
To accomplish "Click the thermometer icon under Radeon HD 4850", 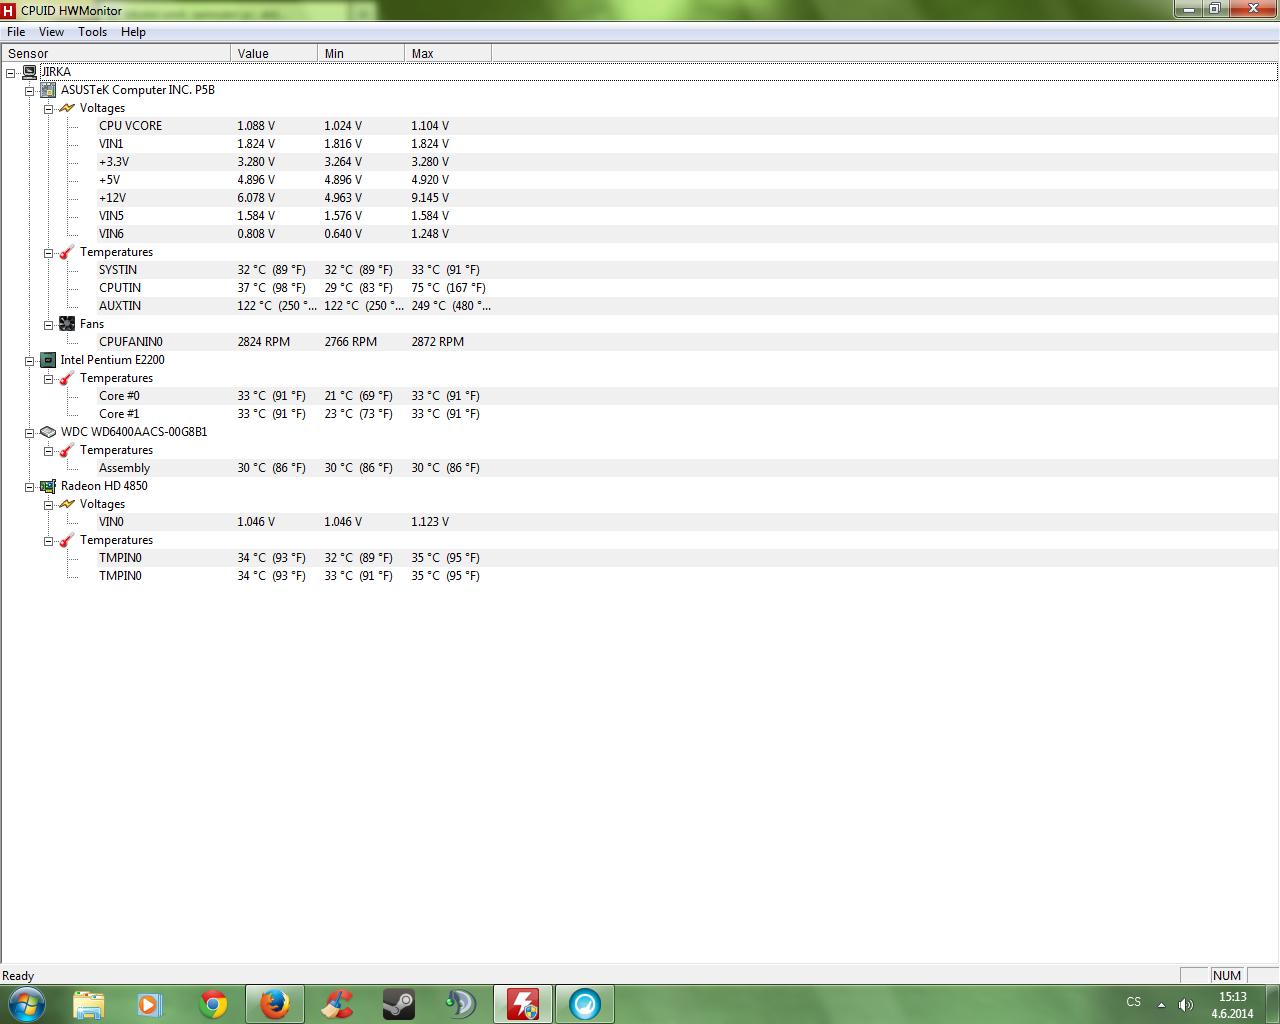I will pos(67,540).
